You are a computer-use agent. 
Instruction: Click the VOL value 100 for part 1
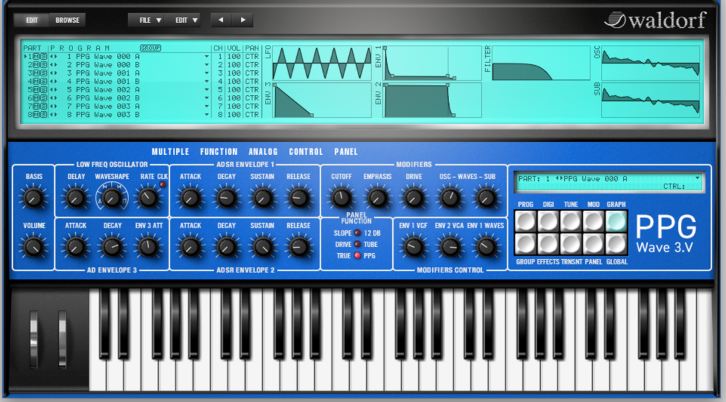(234, 57)
